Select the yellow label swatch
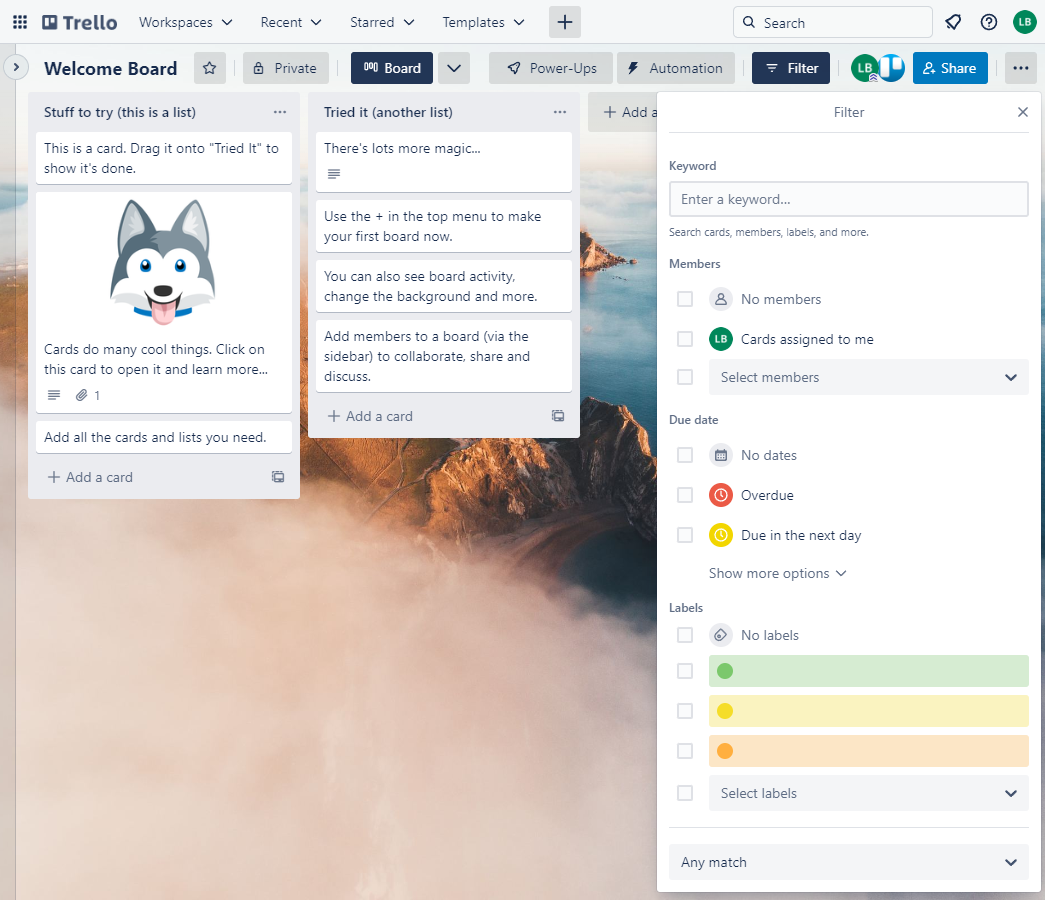 pyautogui.click(x=868, y=711)
